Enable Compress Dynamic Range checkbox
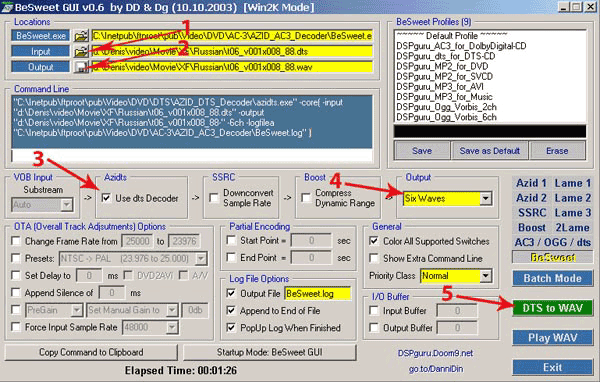The height and width of the screenshot is (382, 600). tap(306, 198)
